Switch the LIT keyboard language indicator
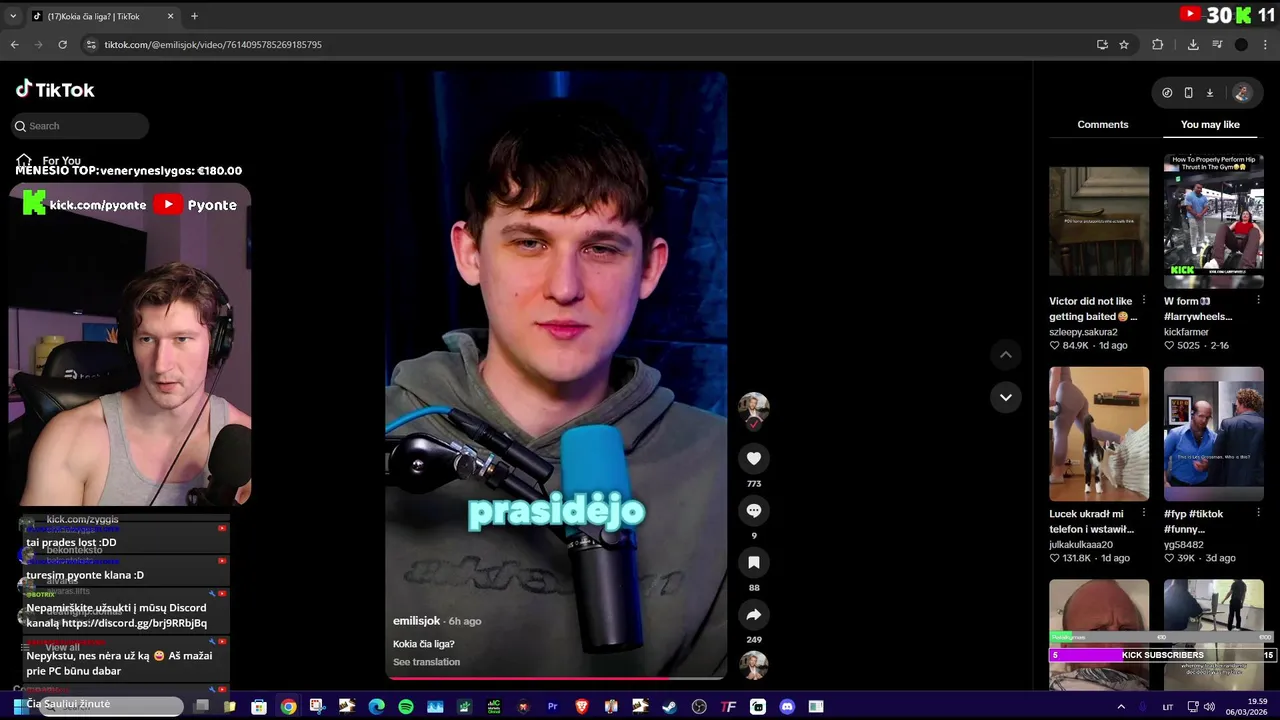This screenshot has width=1280, height=720. click(1168, 707)
